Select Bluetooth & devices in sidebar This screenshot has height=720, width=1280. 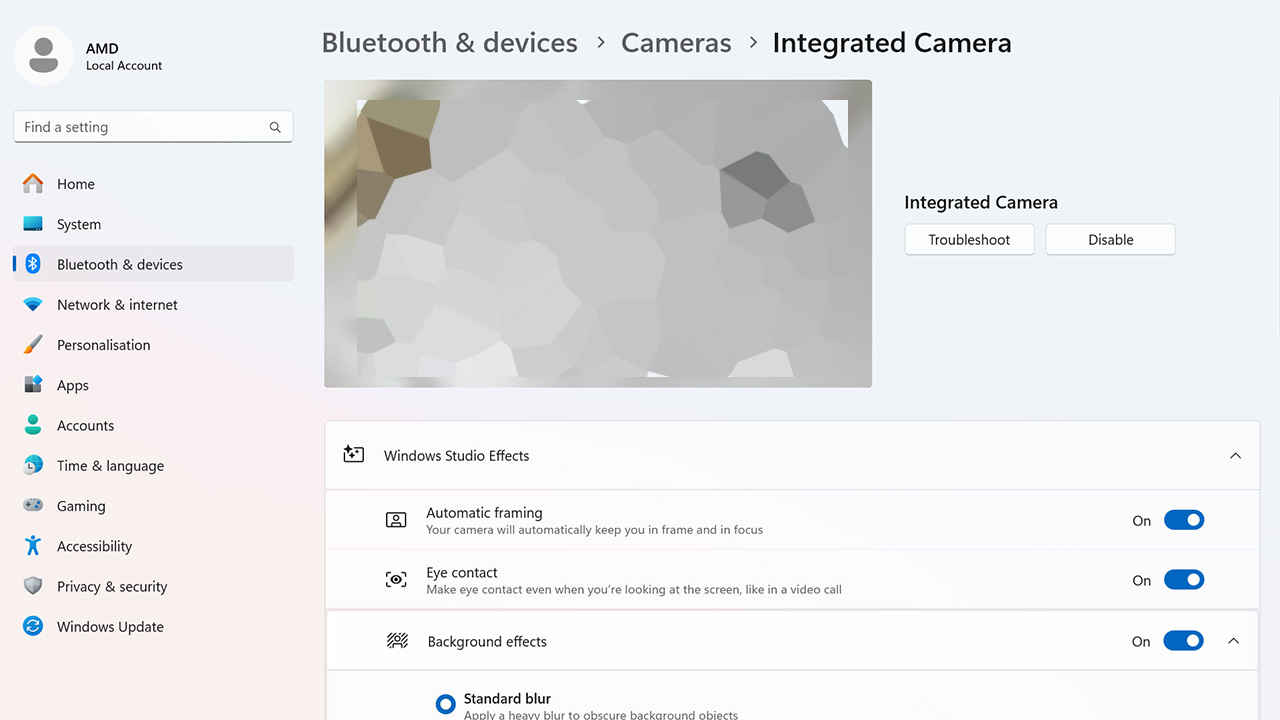(153, 264)
